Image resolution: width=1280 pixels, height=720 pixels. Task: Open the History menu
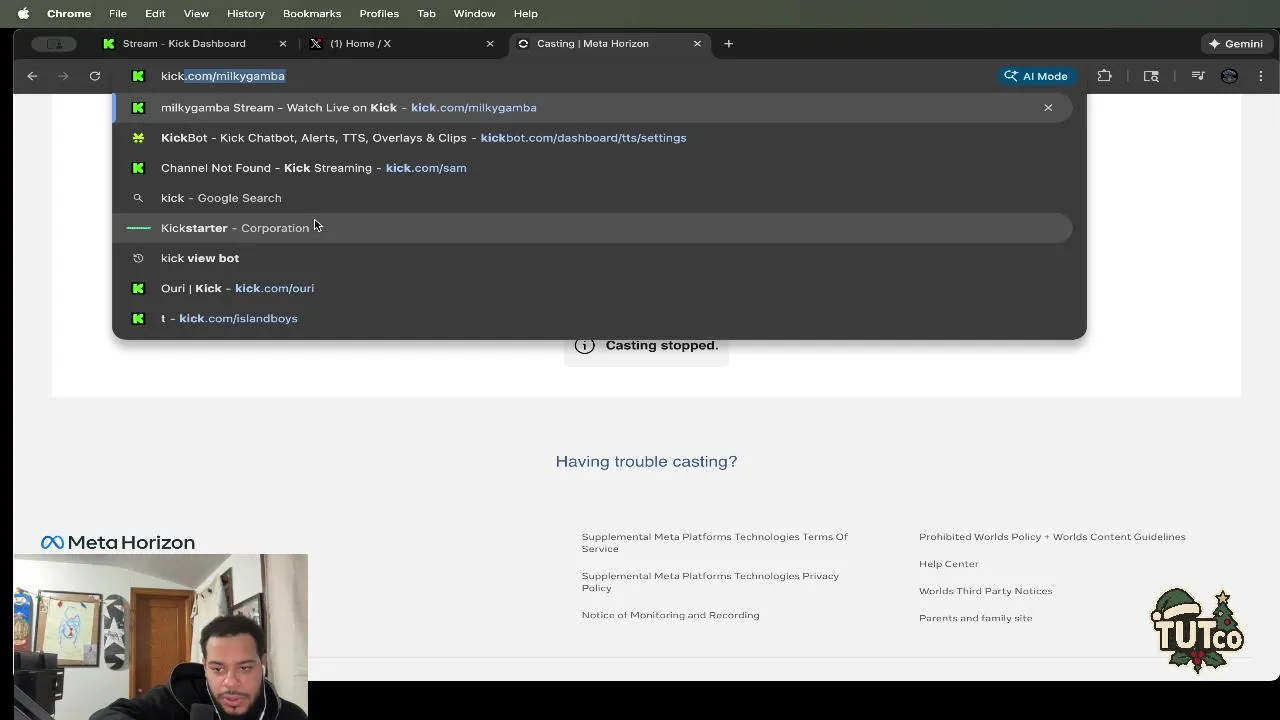[x=245, y=13]
